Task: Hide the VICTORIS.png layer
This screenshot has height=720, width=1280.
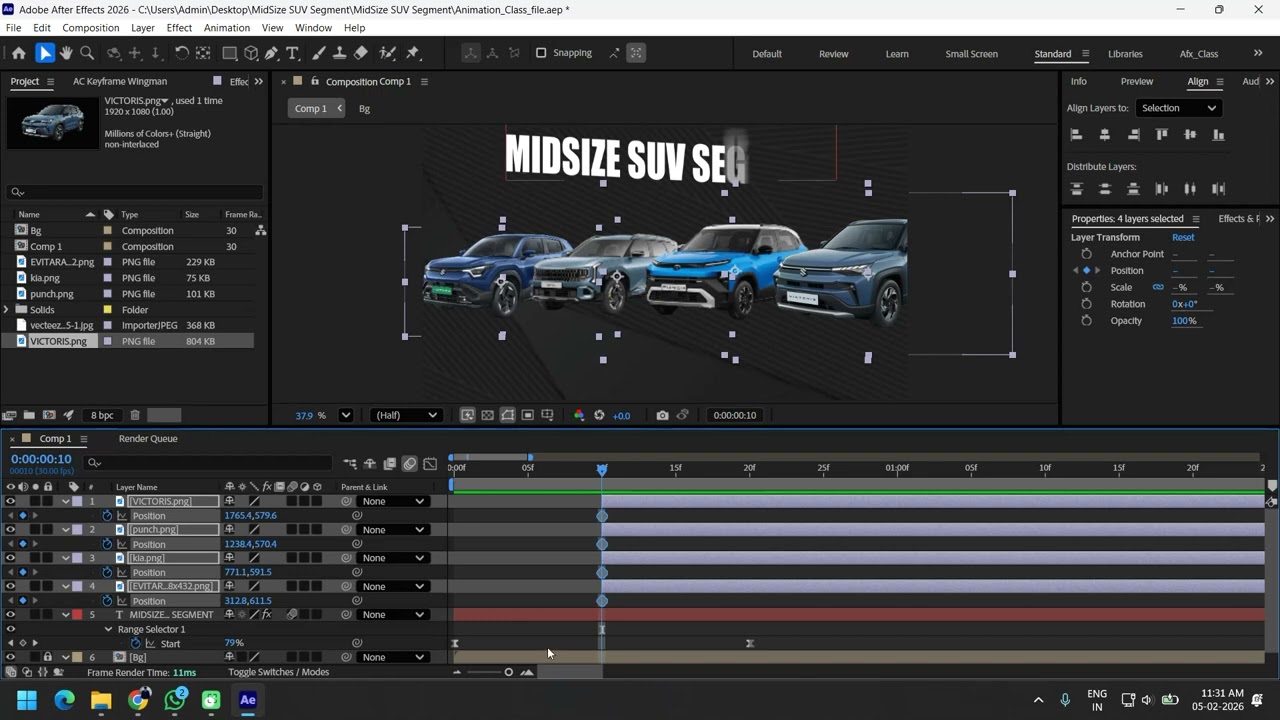Action: [x=10, y=501]
